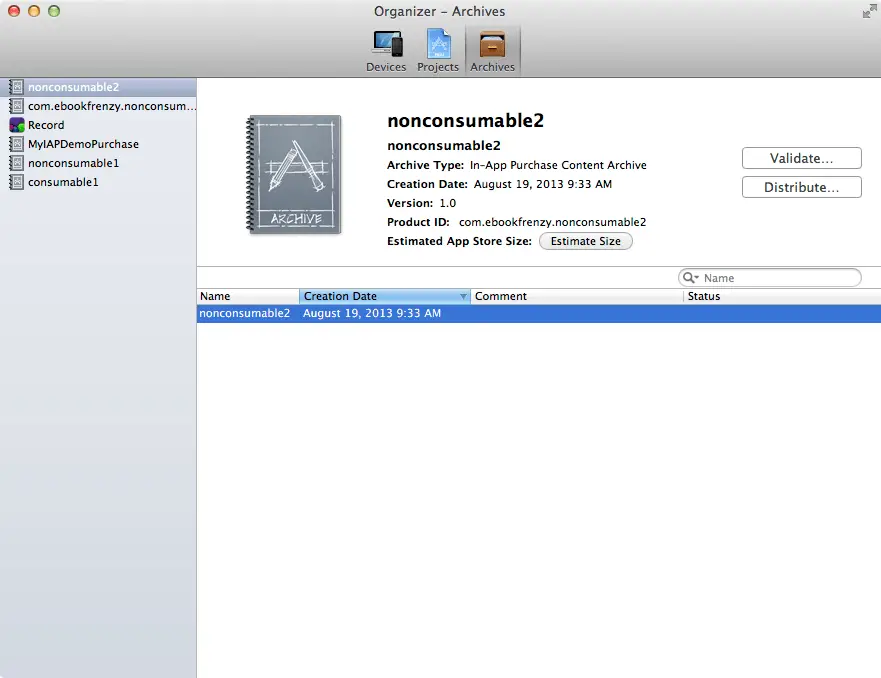881x678 pixels.
Task: Click the Status column header
Action: pyautogui.click(x=780, y=297)
